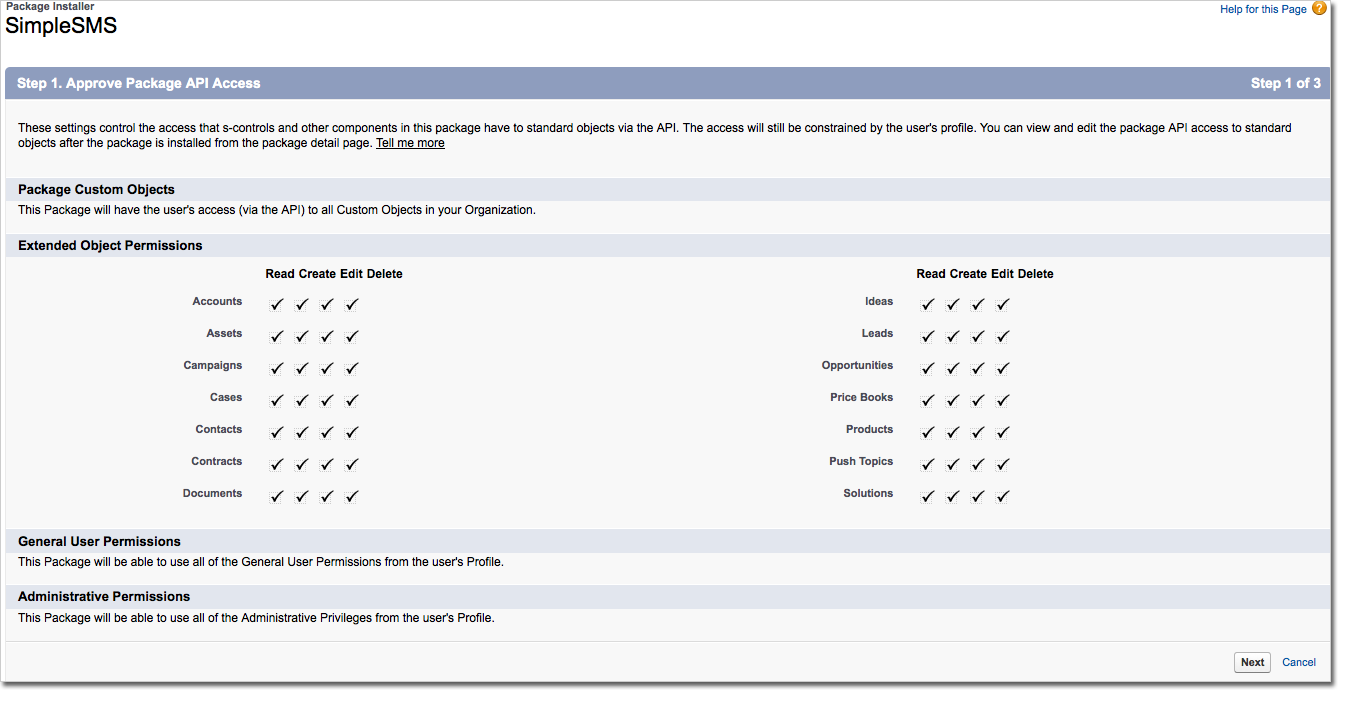
Task: Toggle the Solutions Delete checkmark
Action: 1003,496
